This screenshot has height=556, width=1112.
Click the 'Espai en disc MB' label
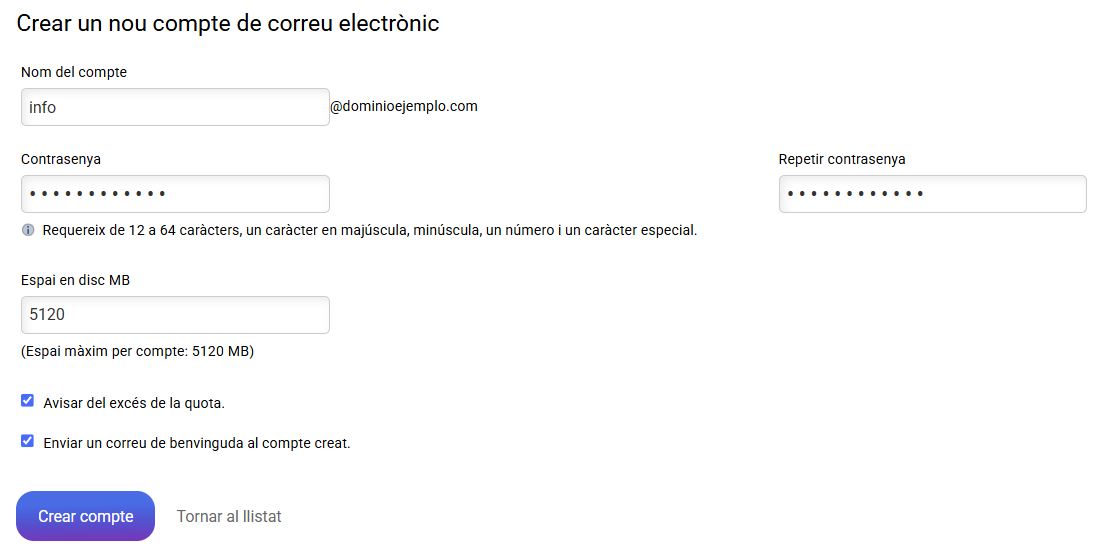(x=76, y=280)
